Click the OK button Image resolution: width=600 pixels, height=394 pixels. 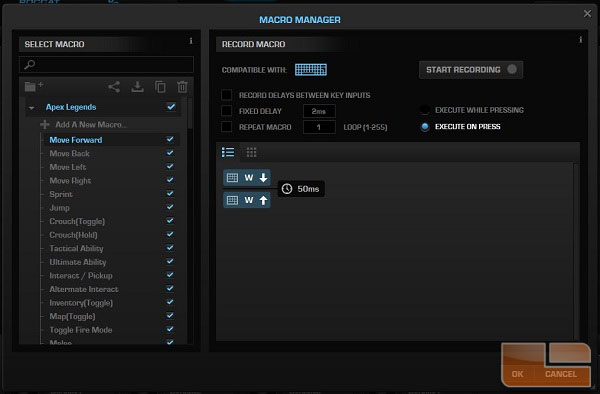517,374
